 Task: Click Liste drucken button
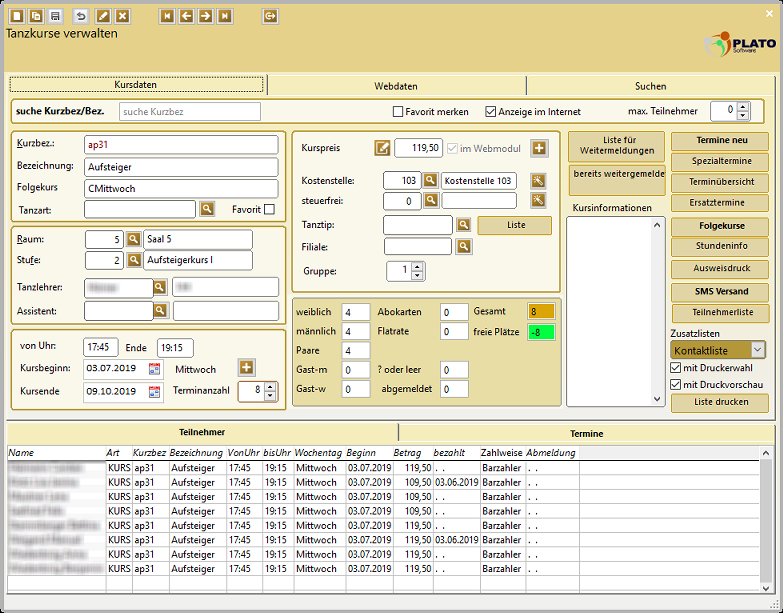(x=720, y=402)
